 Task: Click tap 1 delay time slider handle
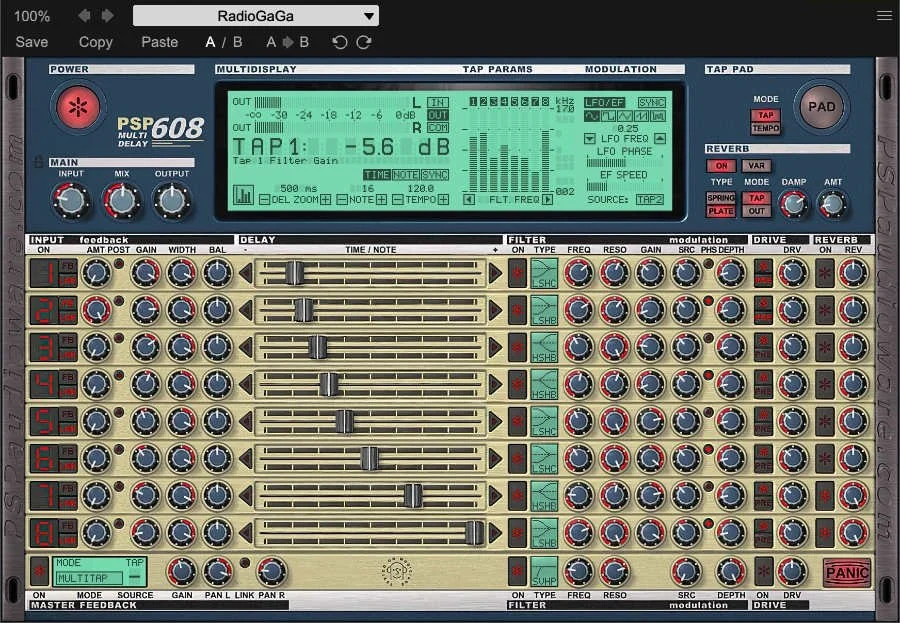coord(294,273)
